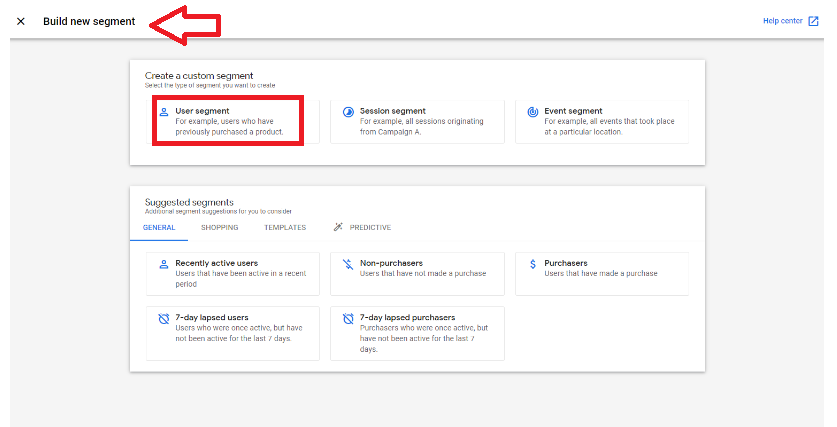
Task: Click the Purchasers dollar sign icon
Action: 533,264
